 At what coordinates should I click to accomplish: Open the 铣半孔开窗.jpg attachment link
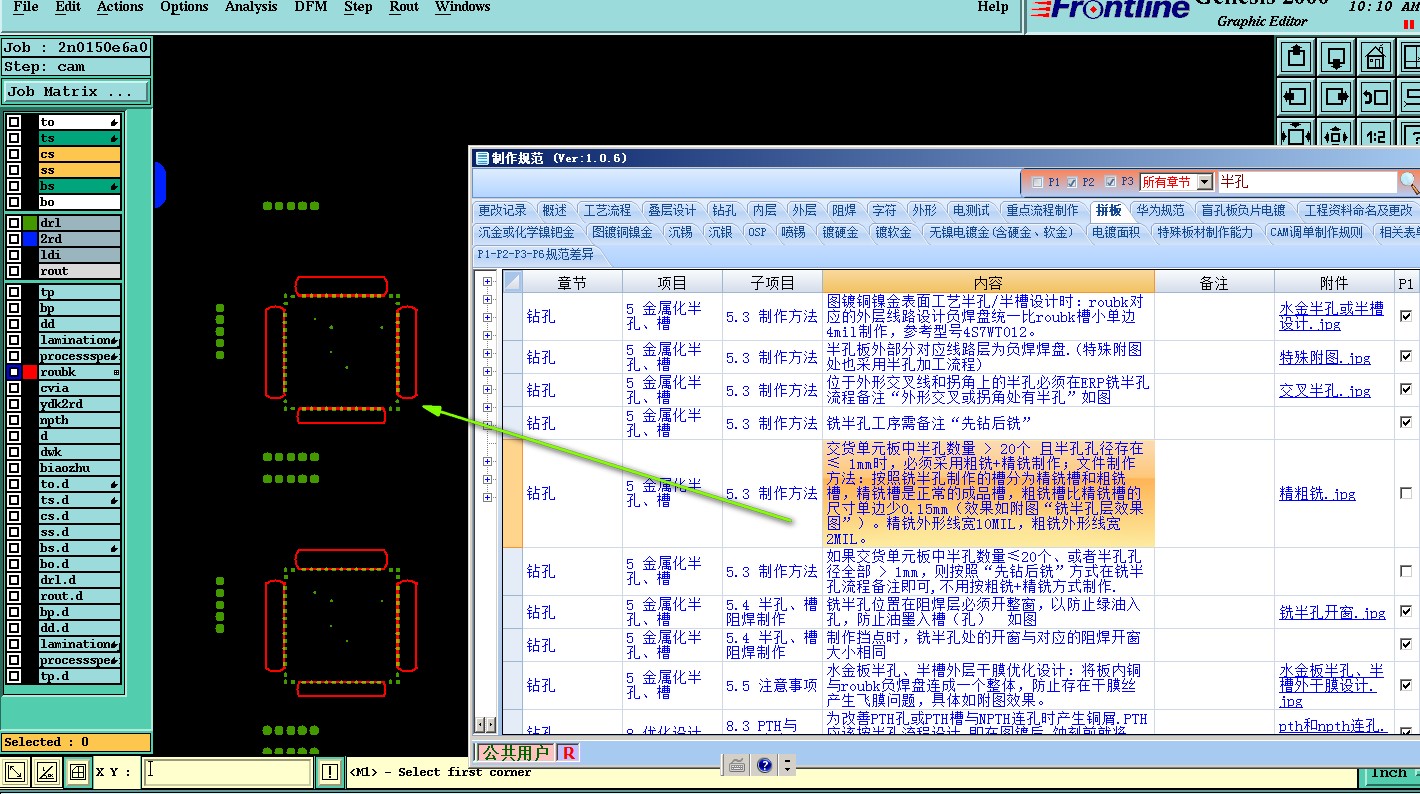tap(1333, 613)
